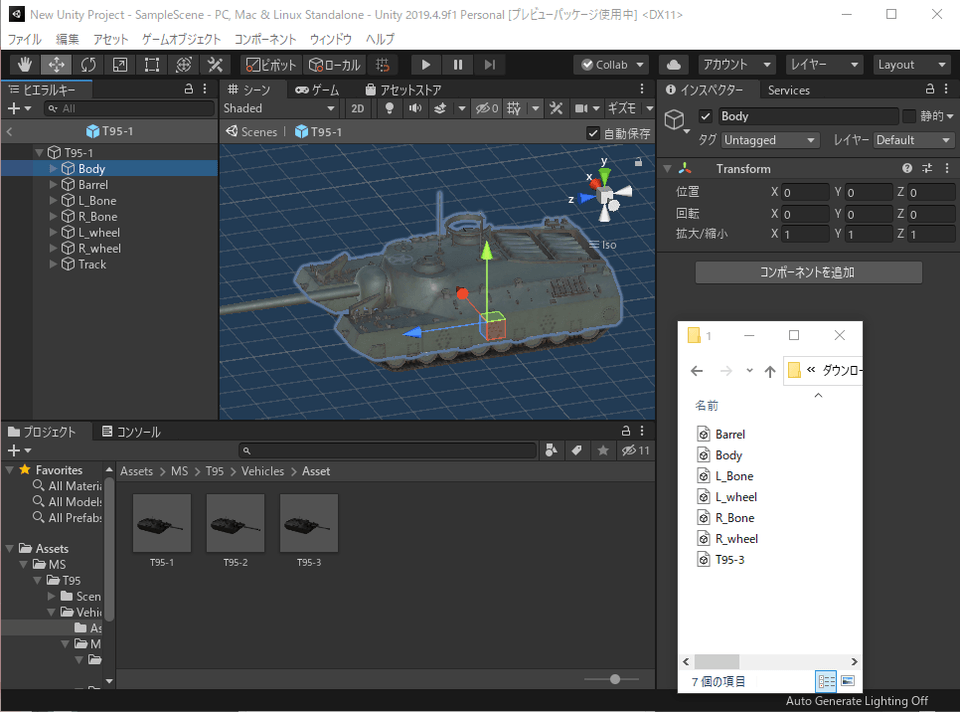Toggle Auto Save checkbox in scene

pyautogui.click(x=593, y=133)
